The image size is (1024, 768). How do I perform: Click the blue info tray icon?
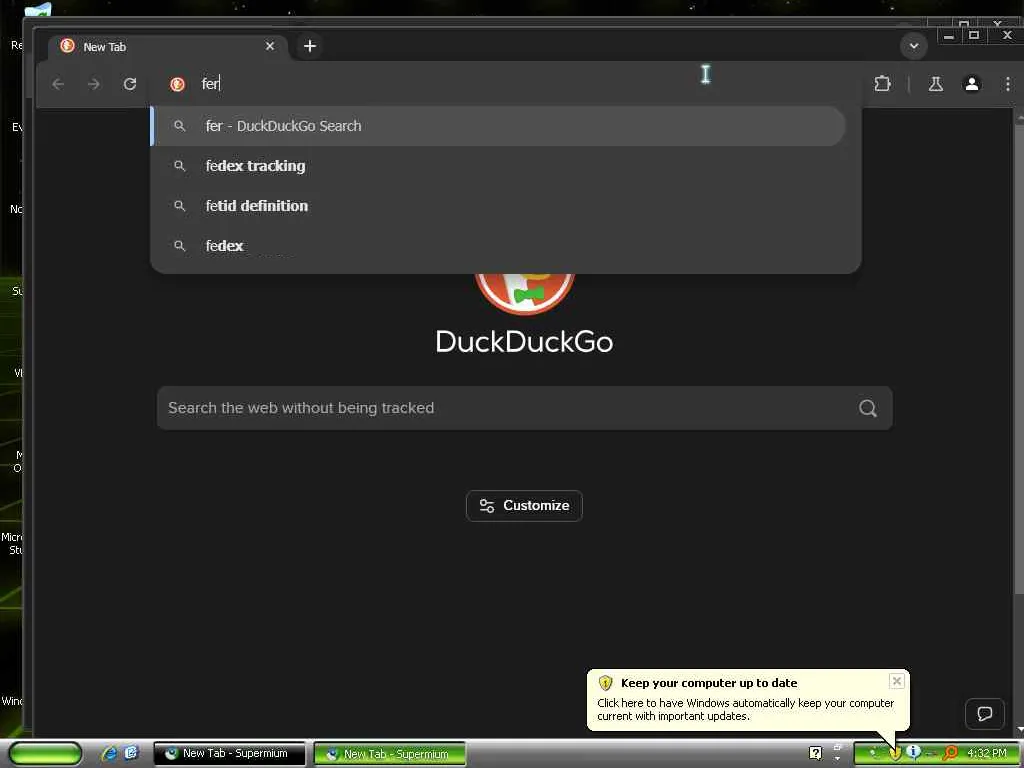pos(914,752)
